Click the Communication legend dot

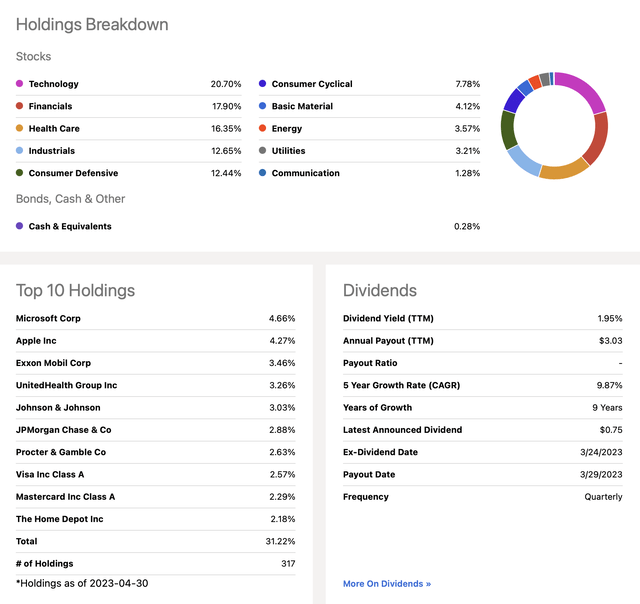point(262,173)
